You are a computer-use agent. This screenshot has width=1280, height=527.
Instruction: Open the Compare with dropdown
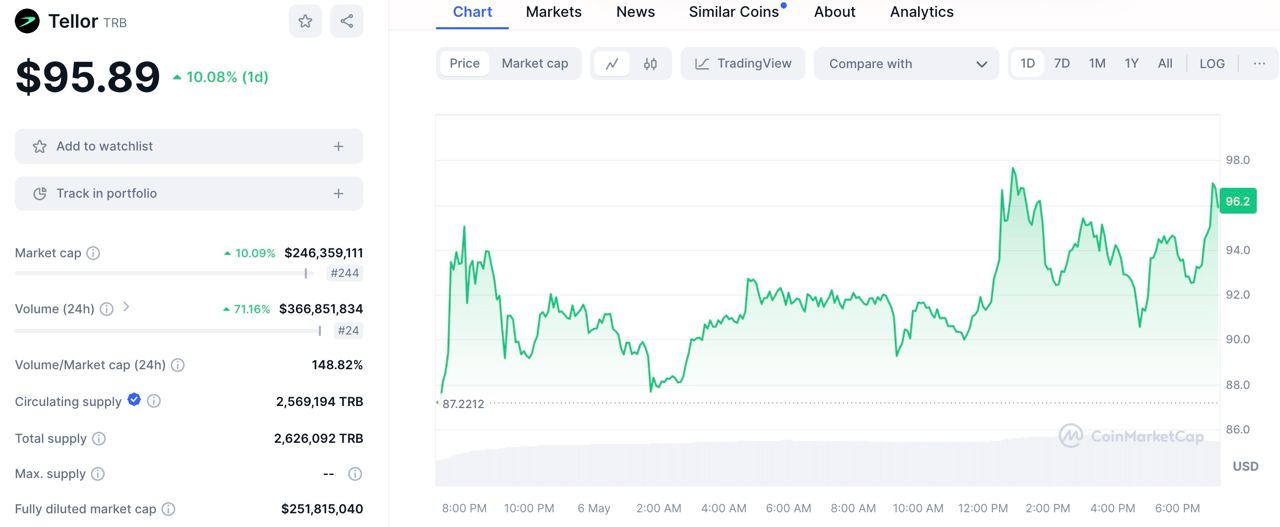click(906, 64)
